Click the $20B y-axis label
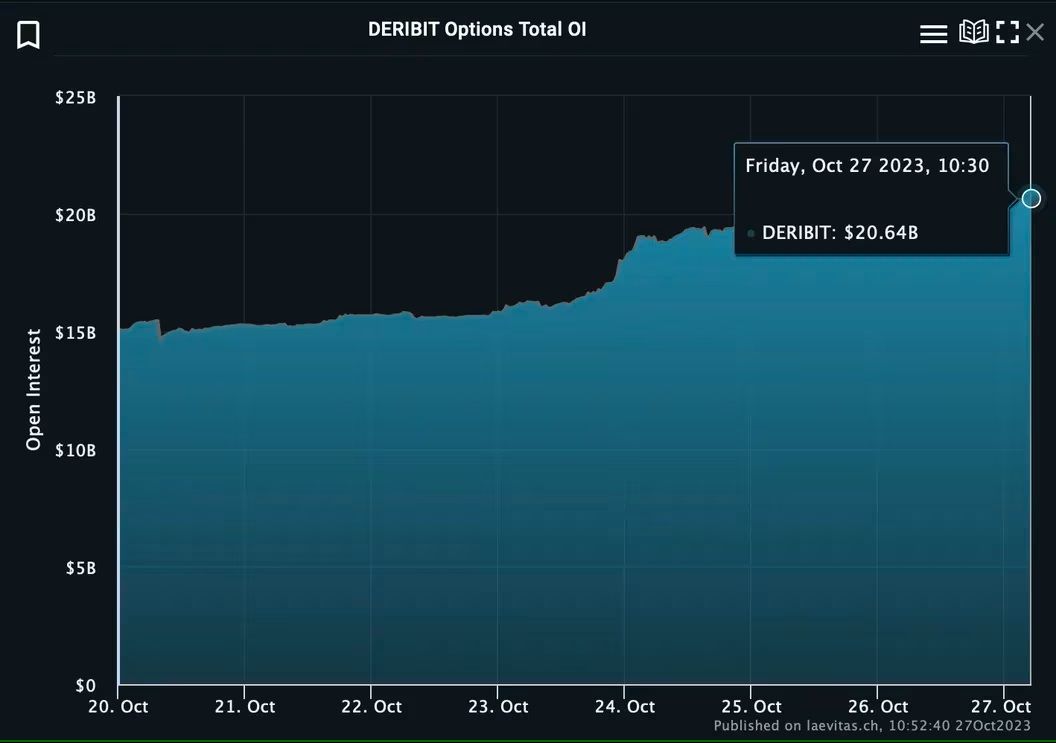Screen dimensions: 1056x743 [75, 216]
